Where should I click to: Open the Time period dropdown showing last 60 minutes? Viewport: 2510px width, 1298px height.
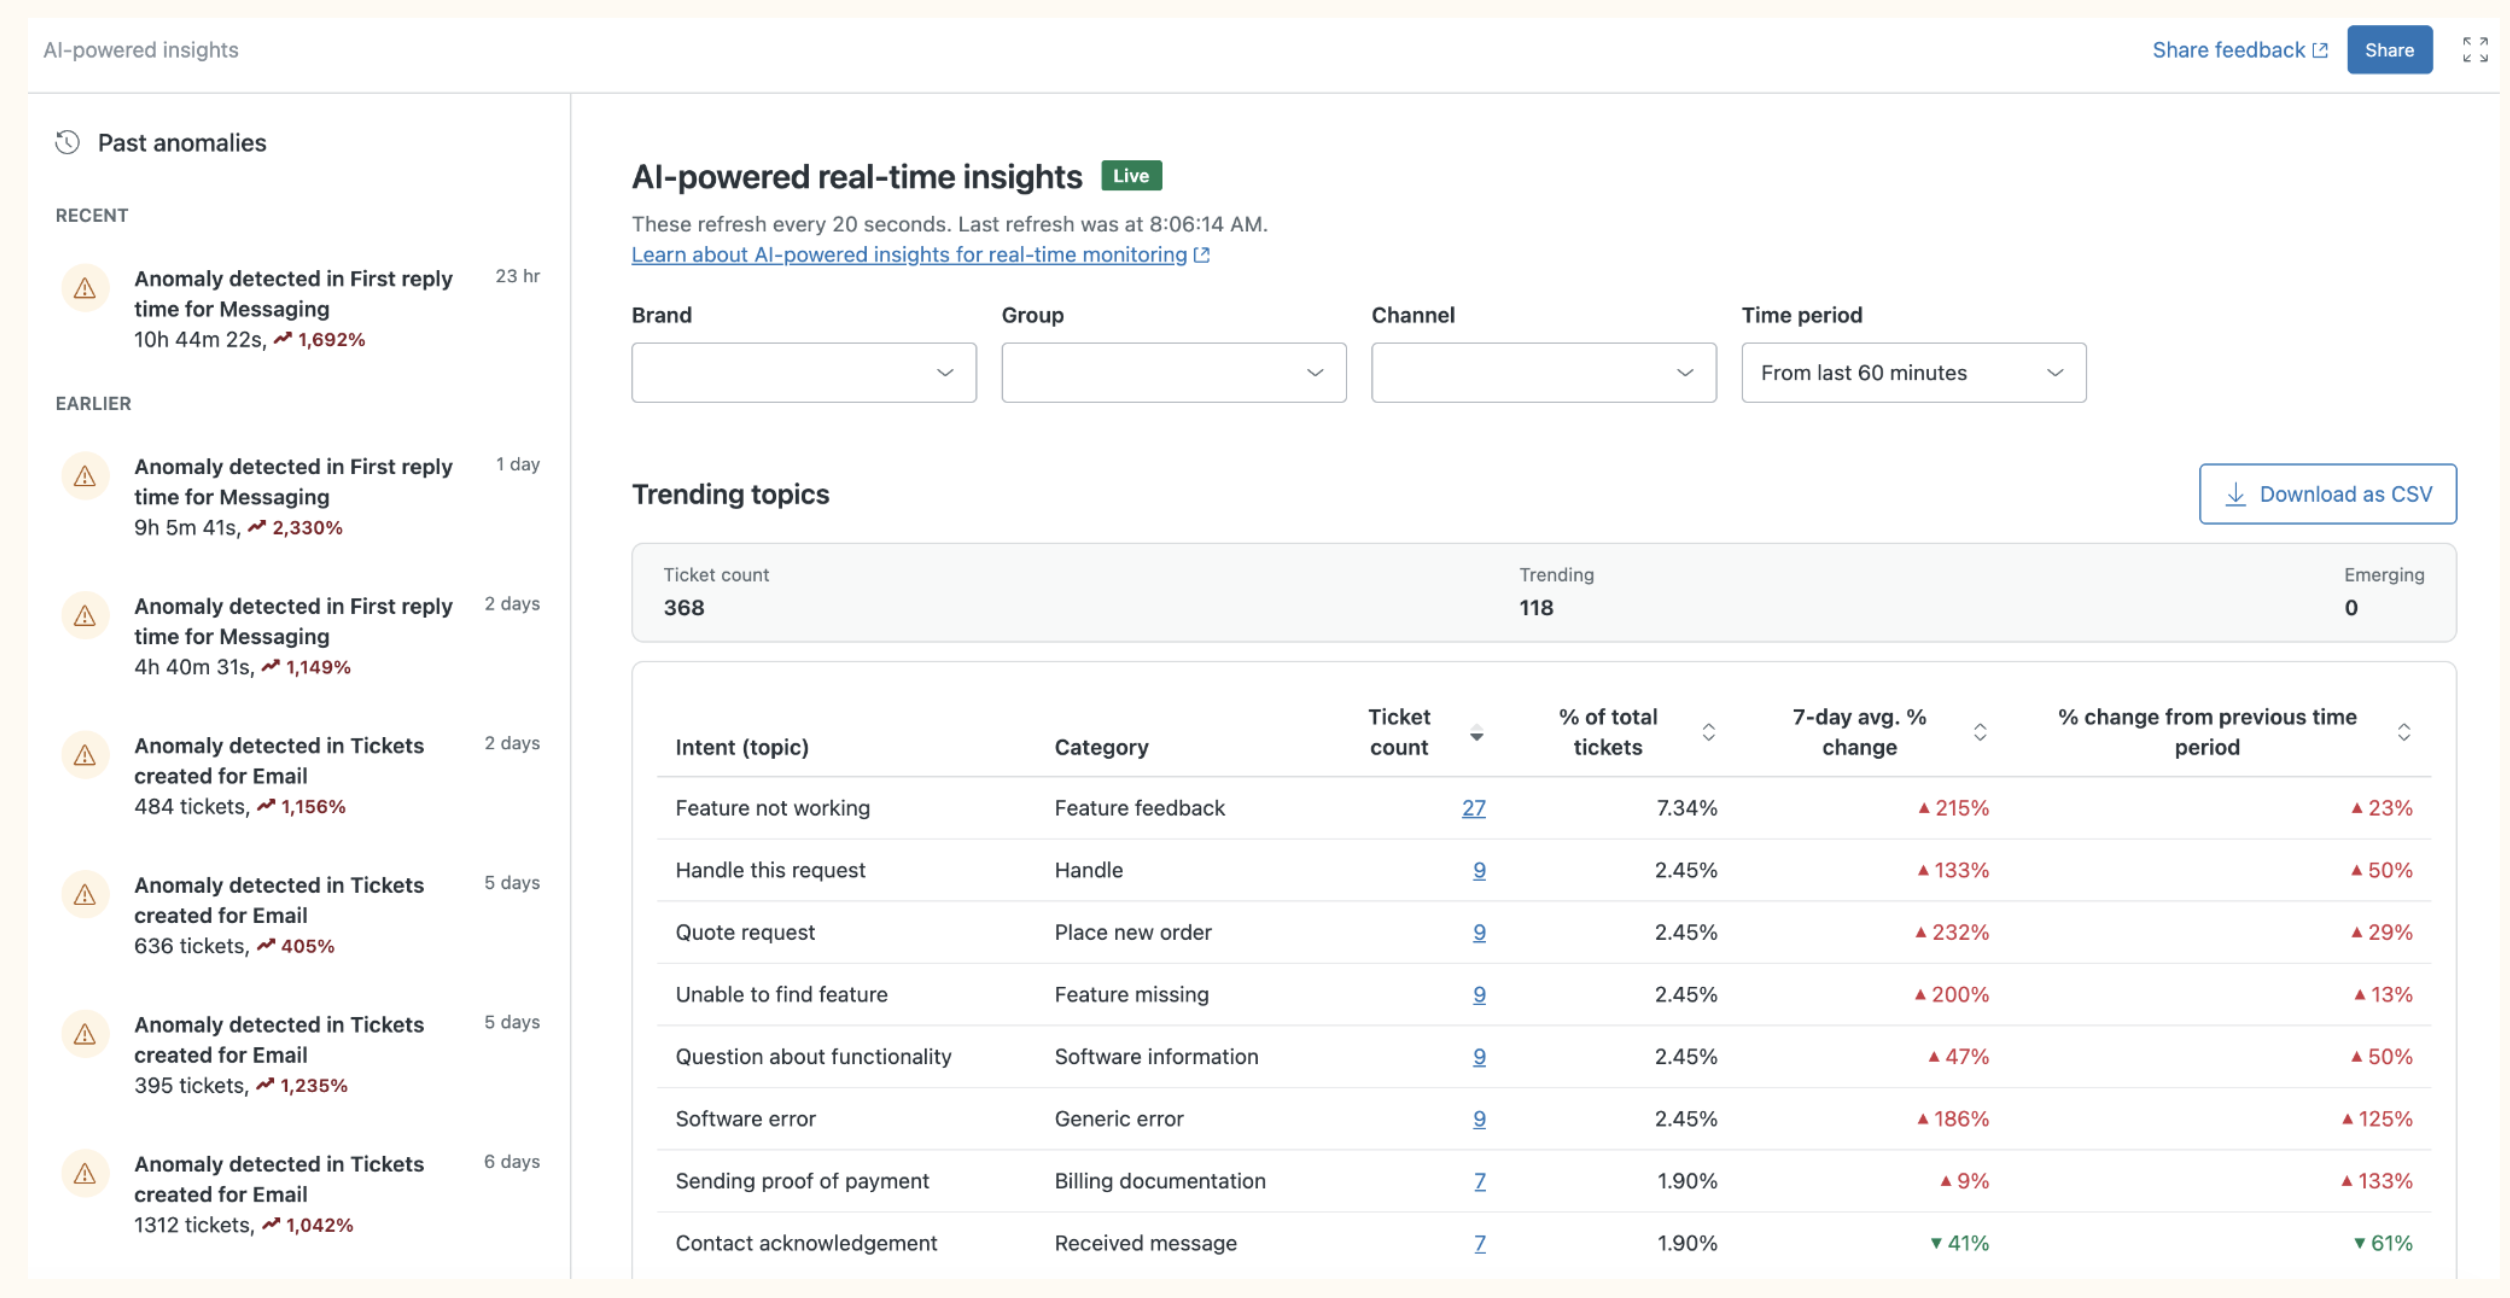point(1914,373)
